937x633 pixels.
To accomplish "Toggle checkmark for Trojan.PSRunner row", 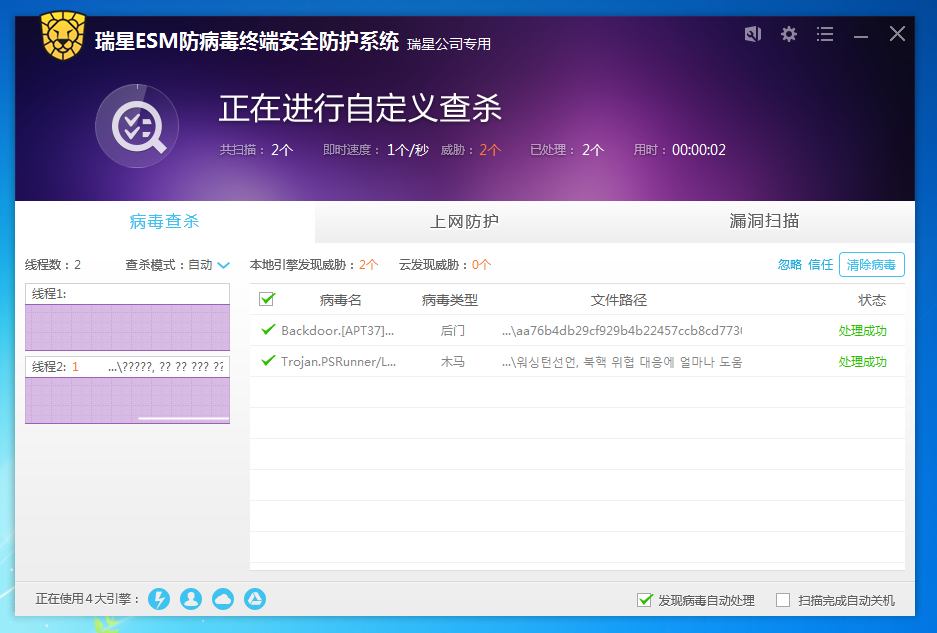I will [268, 360].
